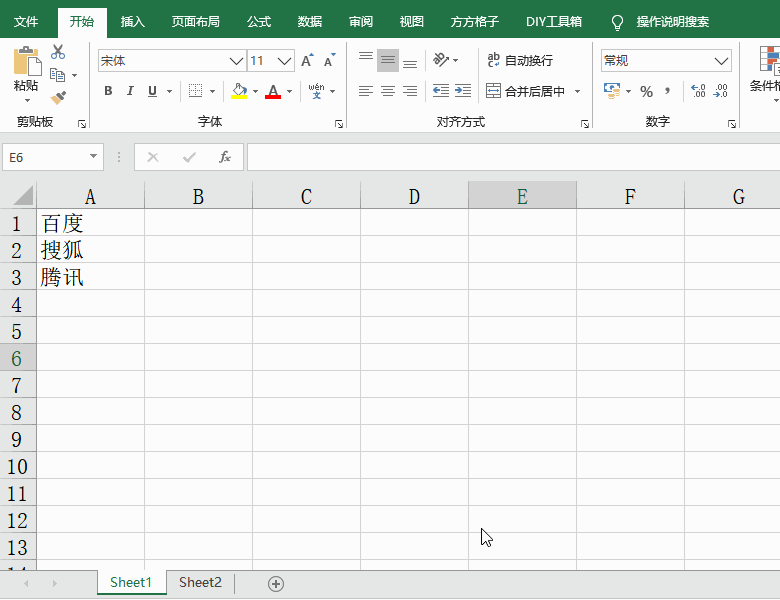Image resolution: width=780 pixels, height=600 pixels.
Task: Open the 插入 (Insert) ribbon tab
Action: [x=132, y=22]
